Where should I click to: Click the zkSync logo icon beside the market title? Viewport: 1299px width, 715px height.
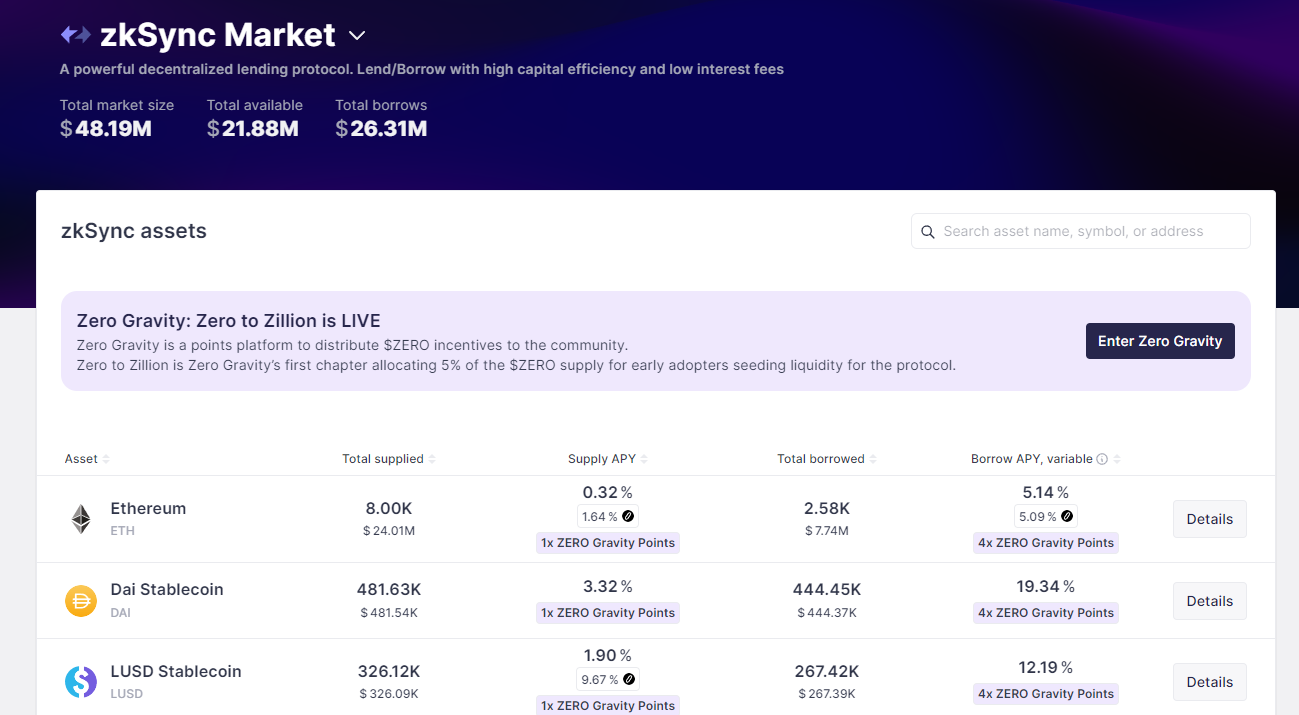point(76,35)
